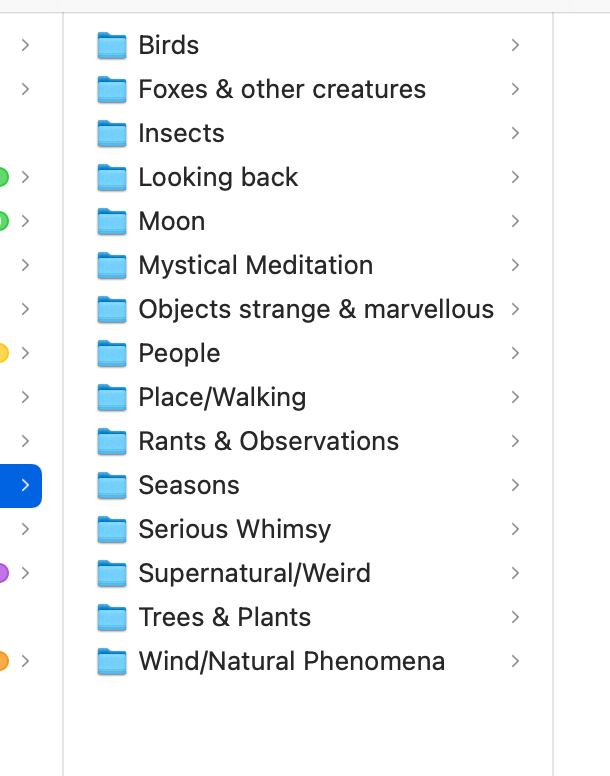Select the Rants & Observations folder name
Image resolution: width=610 pixels, height=776 pixels.
pos(268,441)
